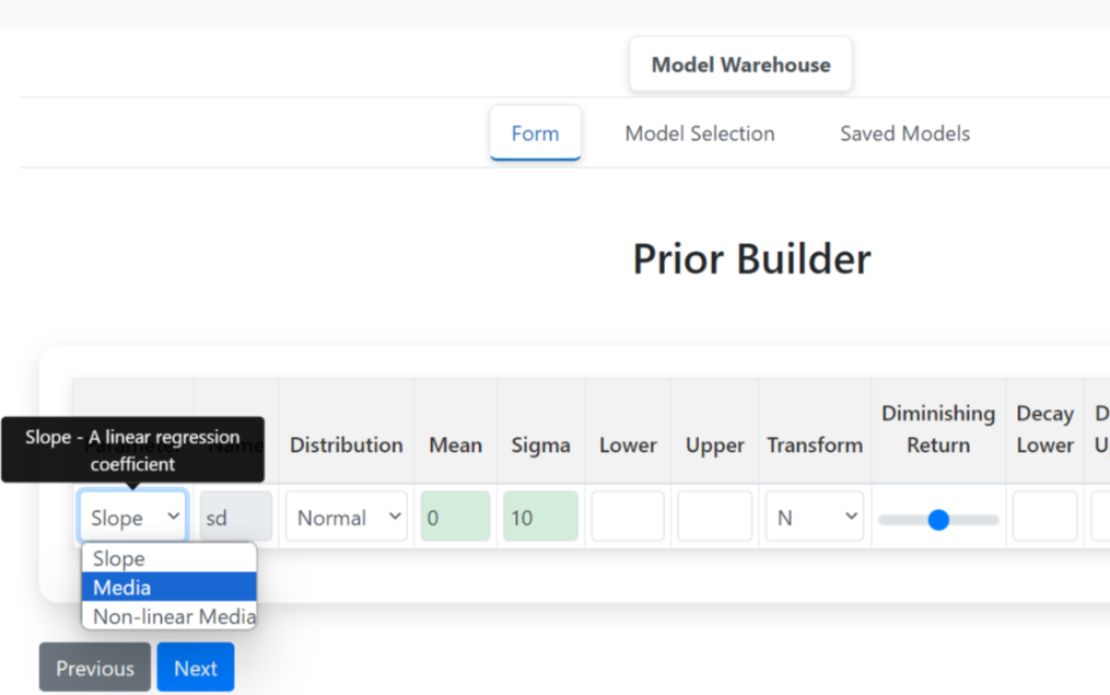The height and width of the screenshot is (695, 1110).
Task: Switch to the Form tab
Action: 535,134
